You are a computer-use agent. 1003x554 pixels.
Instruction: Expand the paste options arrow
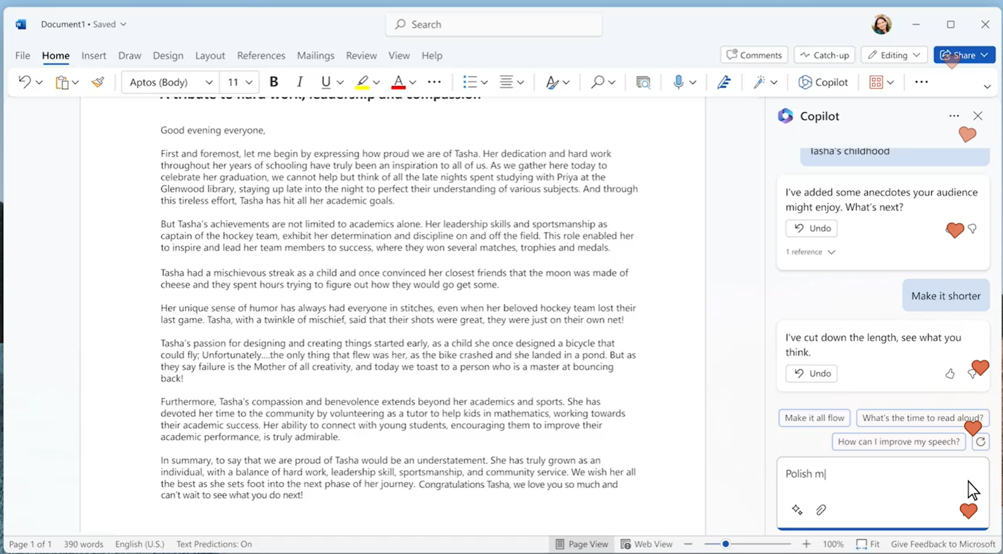[75, 82]
